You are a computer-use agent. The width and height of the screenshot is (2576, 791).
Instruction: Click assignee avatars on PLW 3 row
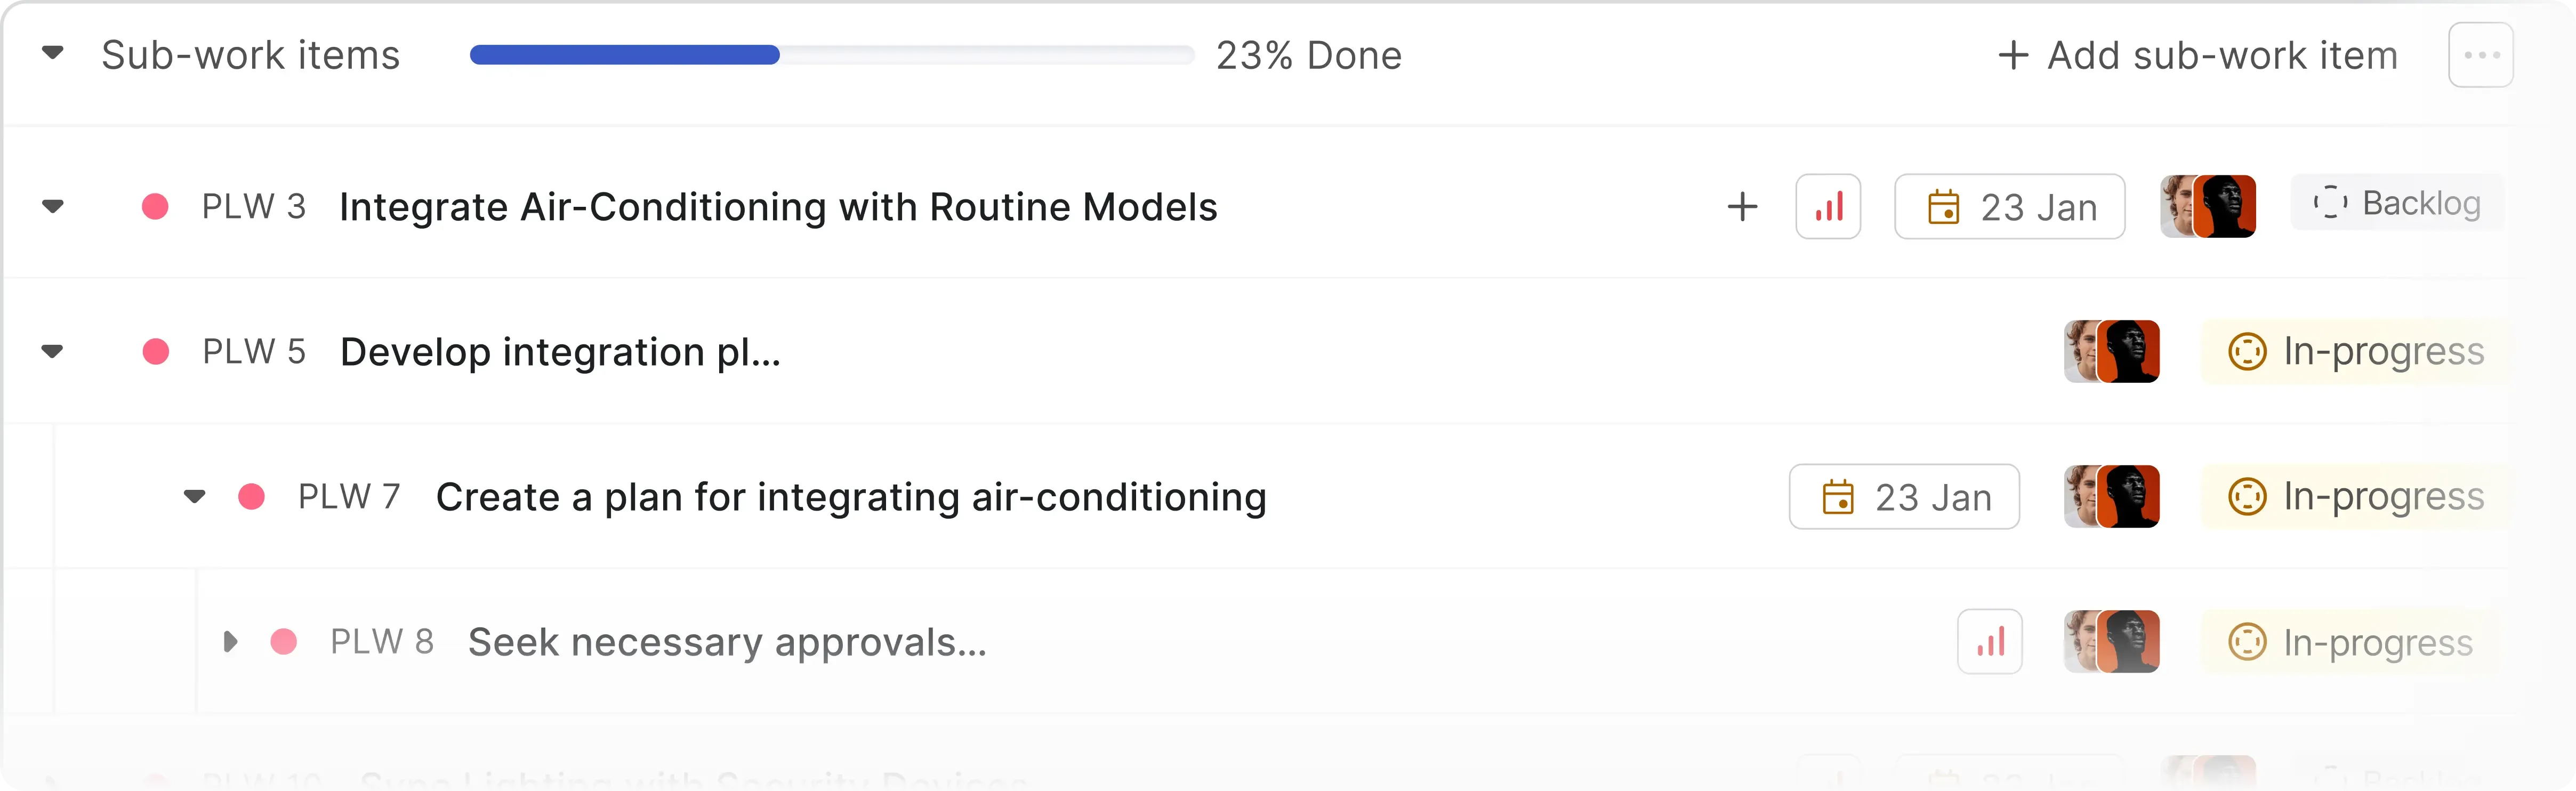pos(2207,207)
